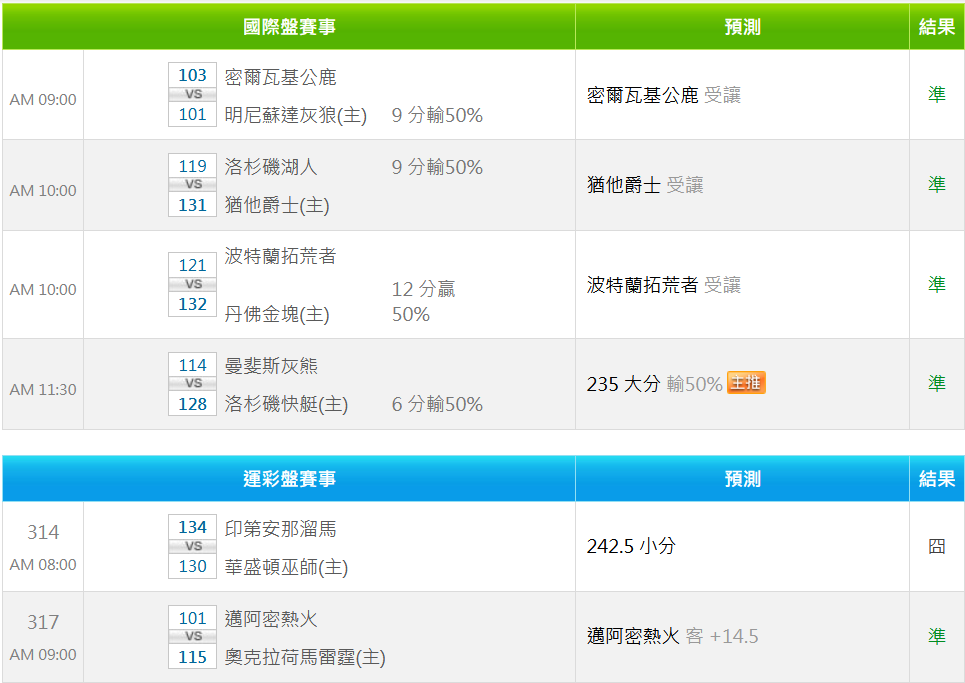
Task: Click score 130 for 華盛頓巫師
Action: pos(193,566)
